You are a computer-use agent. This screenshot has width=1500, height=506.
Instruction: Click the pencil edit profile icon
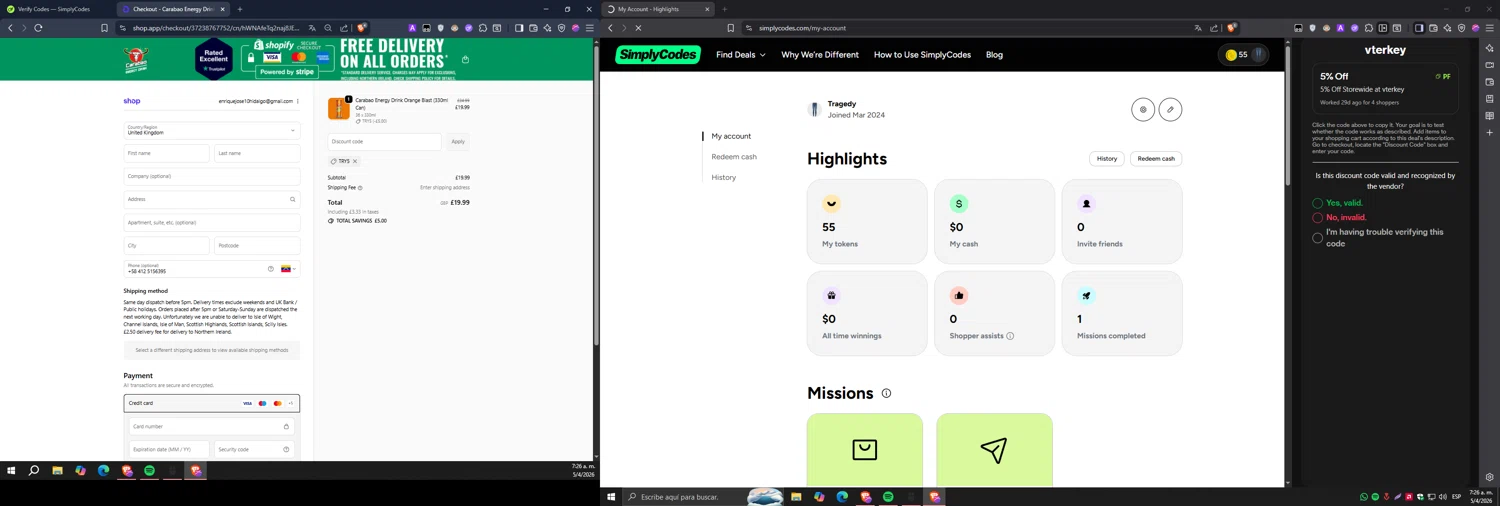[x=1170, y=109]
